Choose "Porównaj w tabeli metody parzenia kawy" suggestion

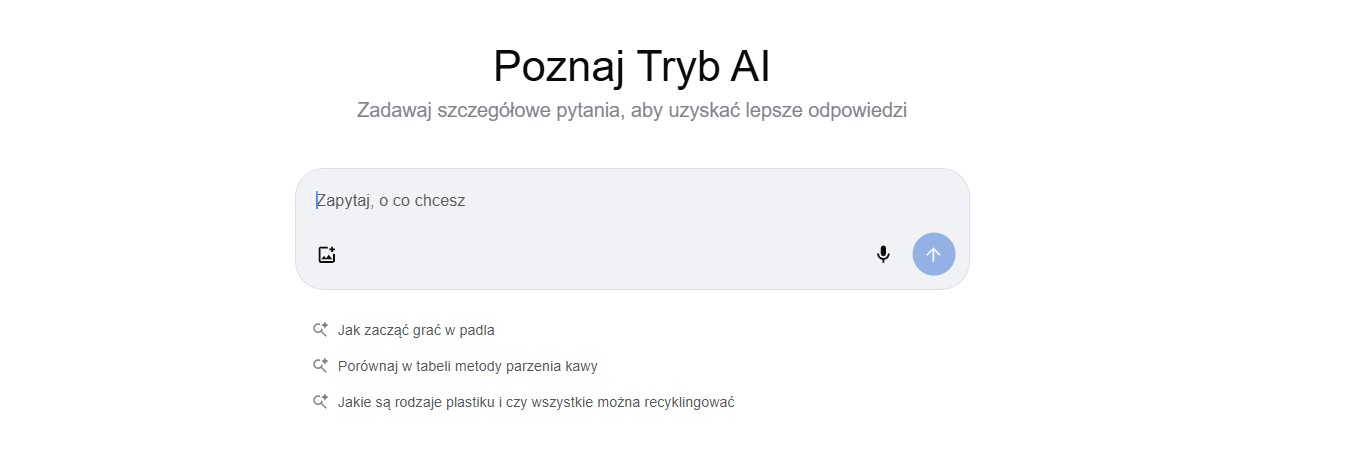467,366
